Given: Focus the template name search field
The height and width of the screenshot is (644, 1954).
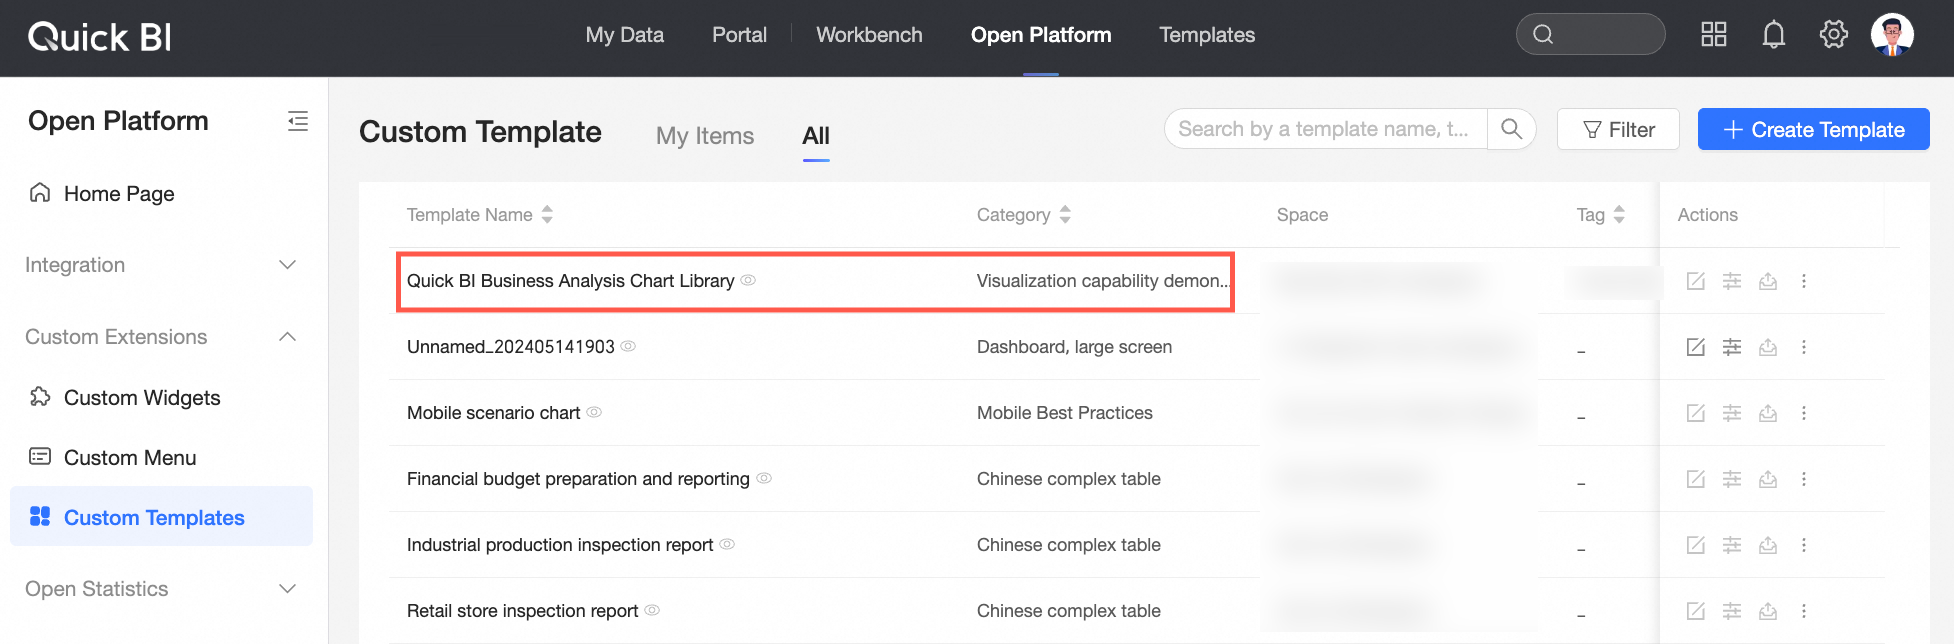Looking at the screenshot, I should [x=1324, y=129].
